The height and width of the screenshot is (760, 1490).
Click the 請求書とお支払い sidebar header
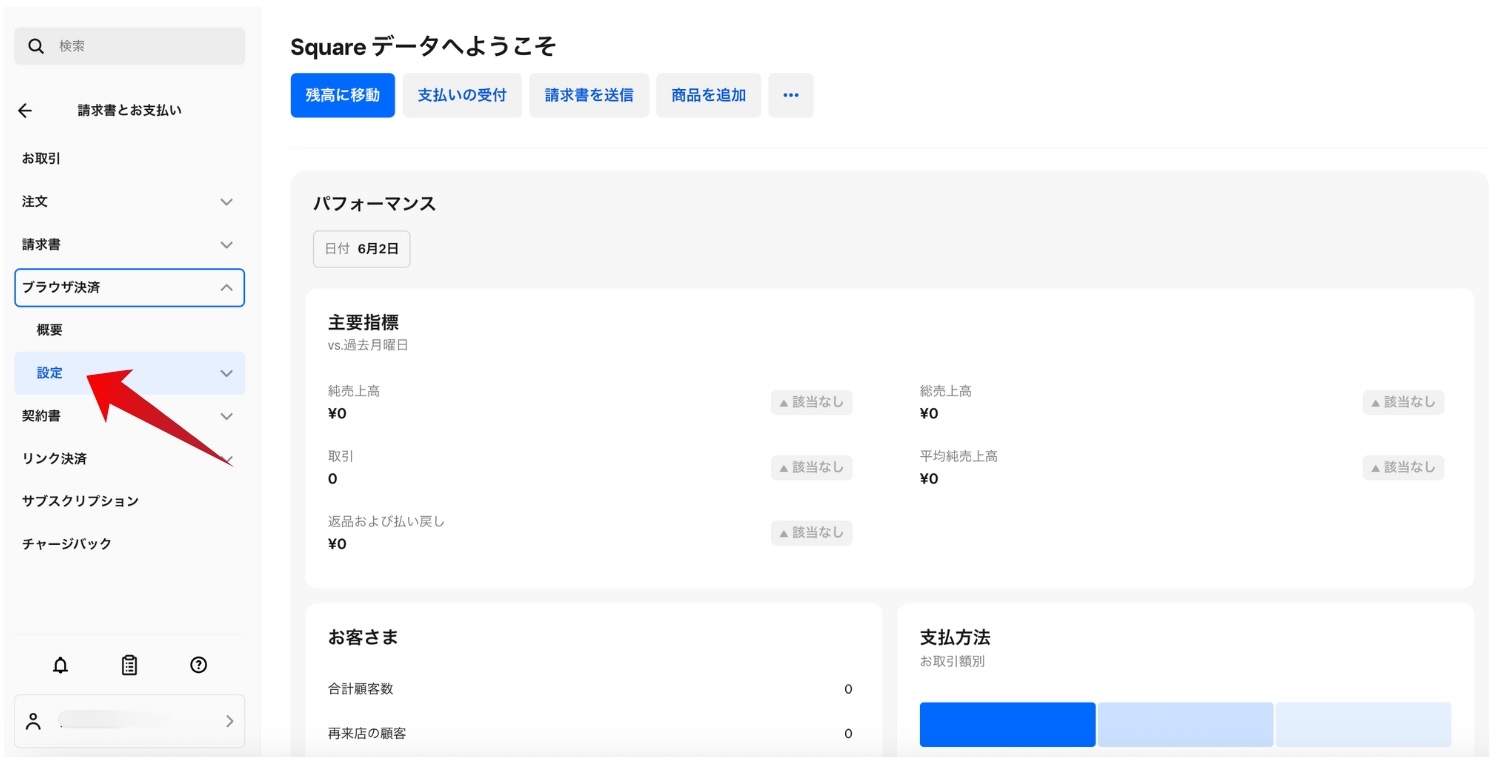click(130, 111)
